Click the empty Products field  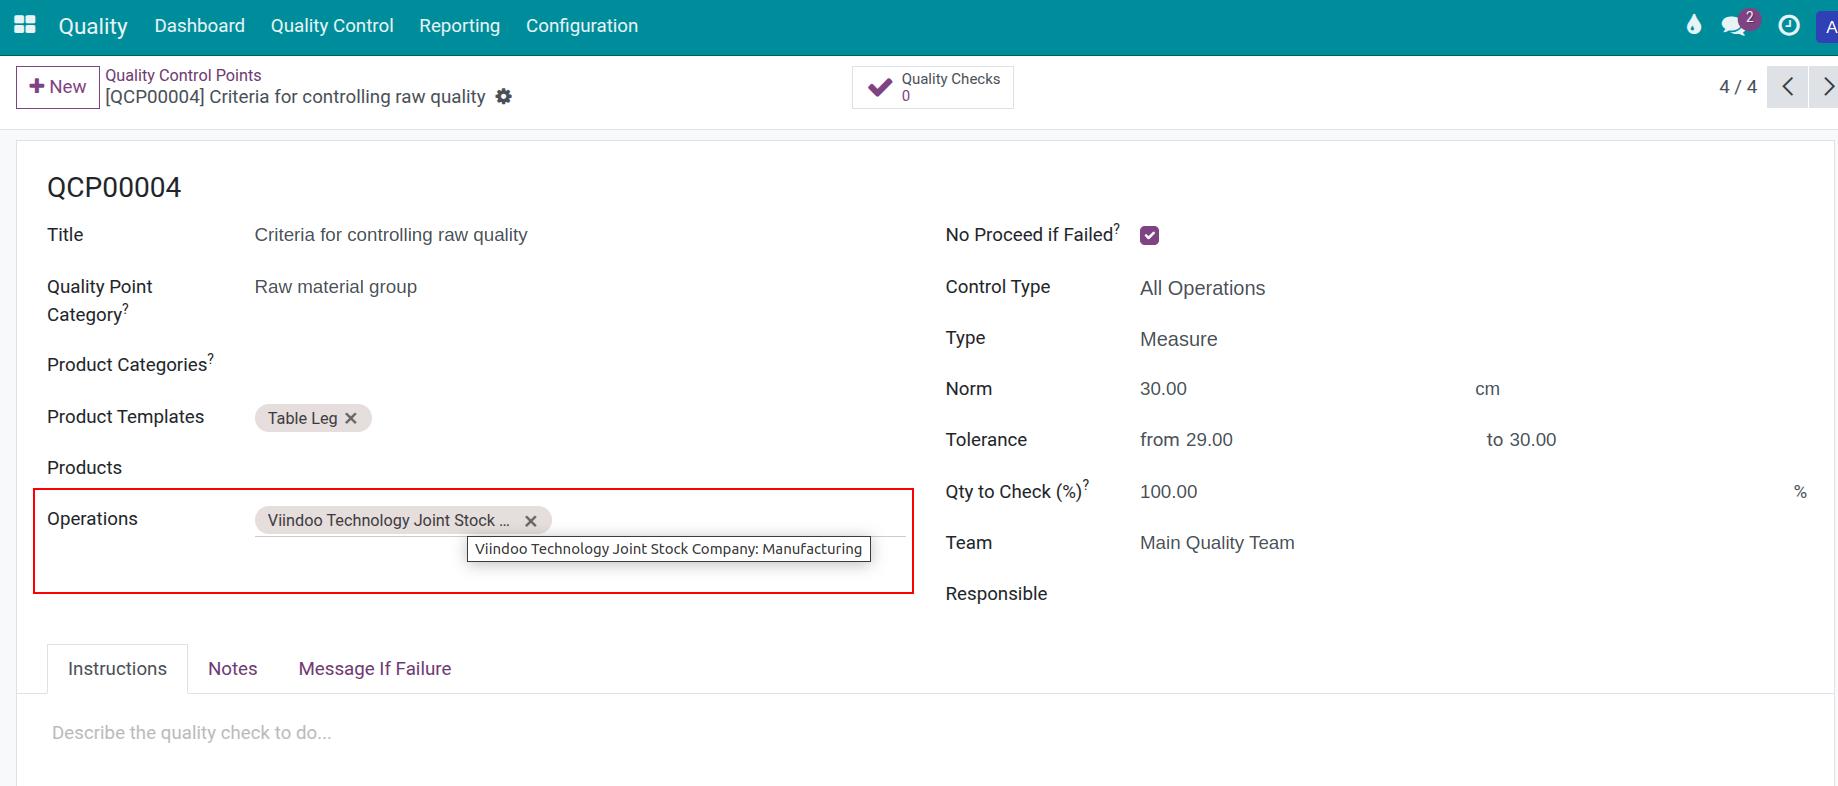pyautogui.click(x=580, y=468)
